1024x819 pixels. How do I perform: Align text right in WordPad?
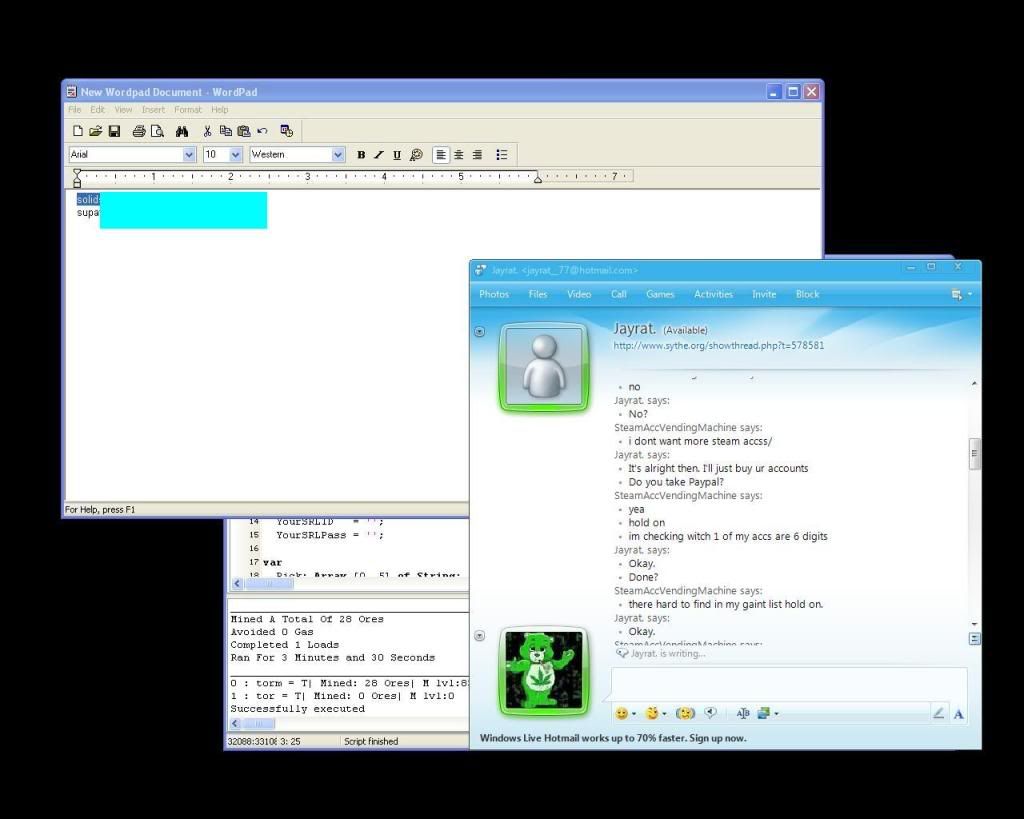(477, 155)
